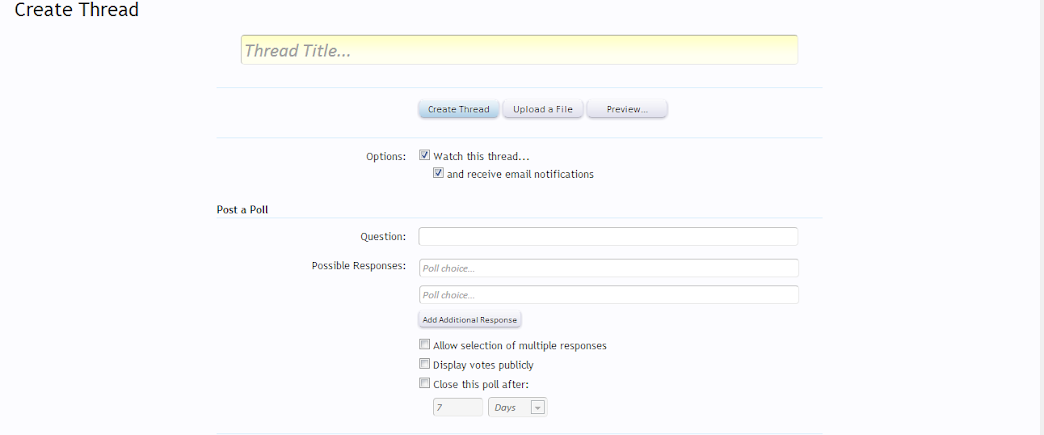This screenshot has height=435, width=1044.
Task: Click the Thread Title input field
Action: [x=518, y=50]
